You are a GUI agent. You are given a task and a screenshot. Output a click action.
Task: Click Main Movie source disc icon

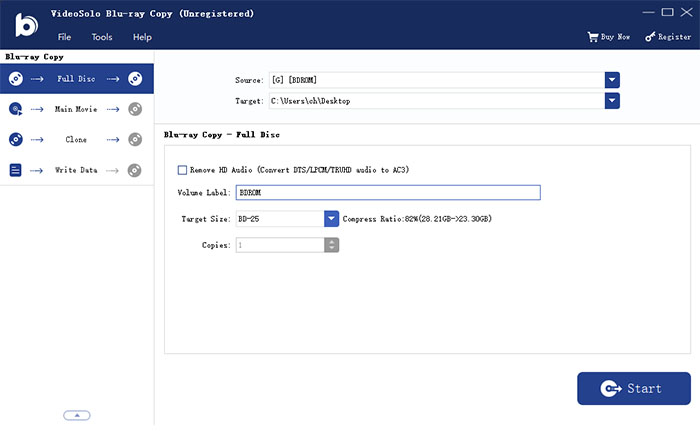tap(16, 109)
